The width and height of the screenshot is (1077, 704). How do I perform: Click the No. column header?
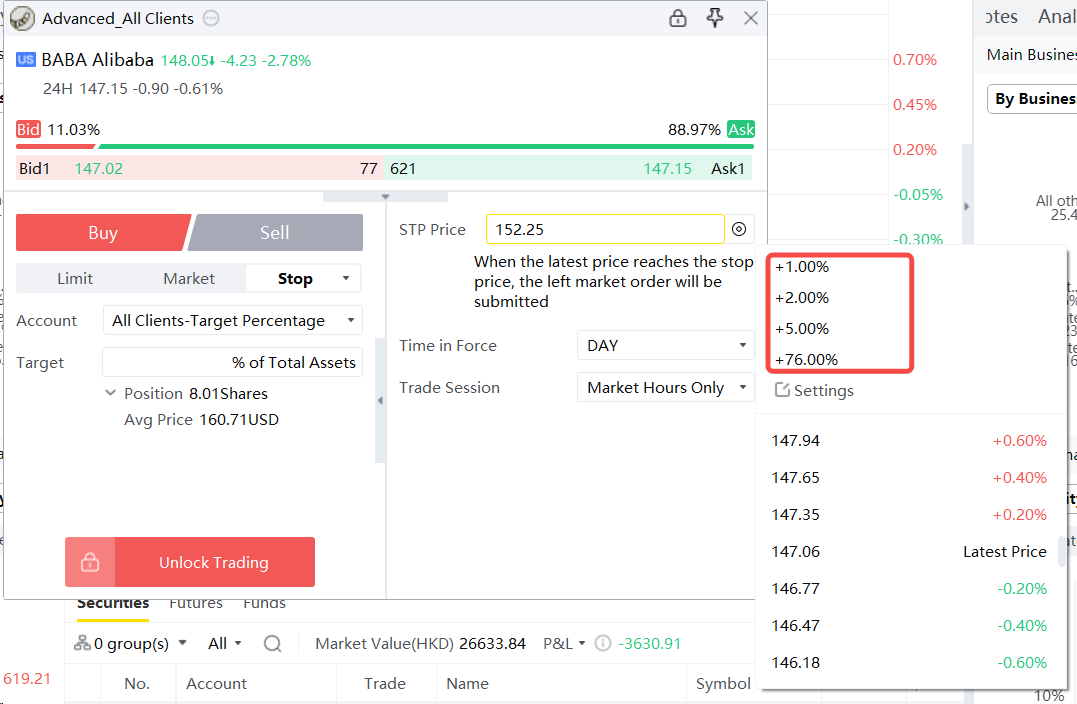coord(137,684)
